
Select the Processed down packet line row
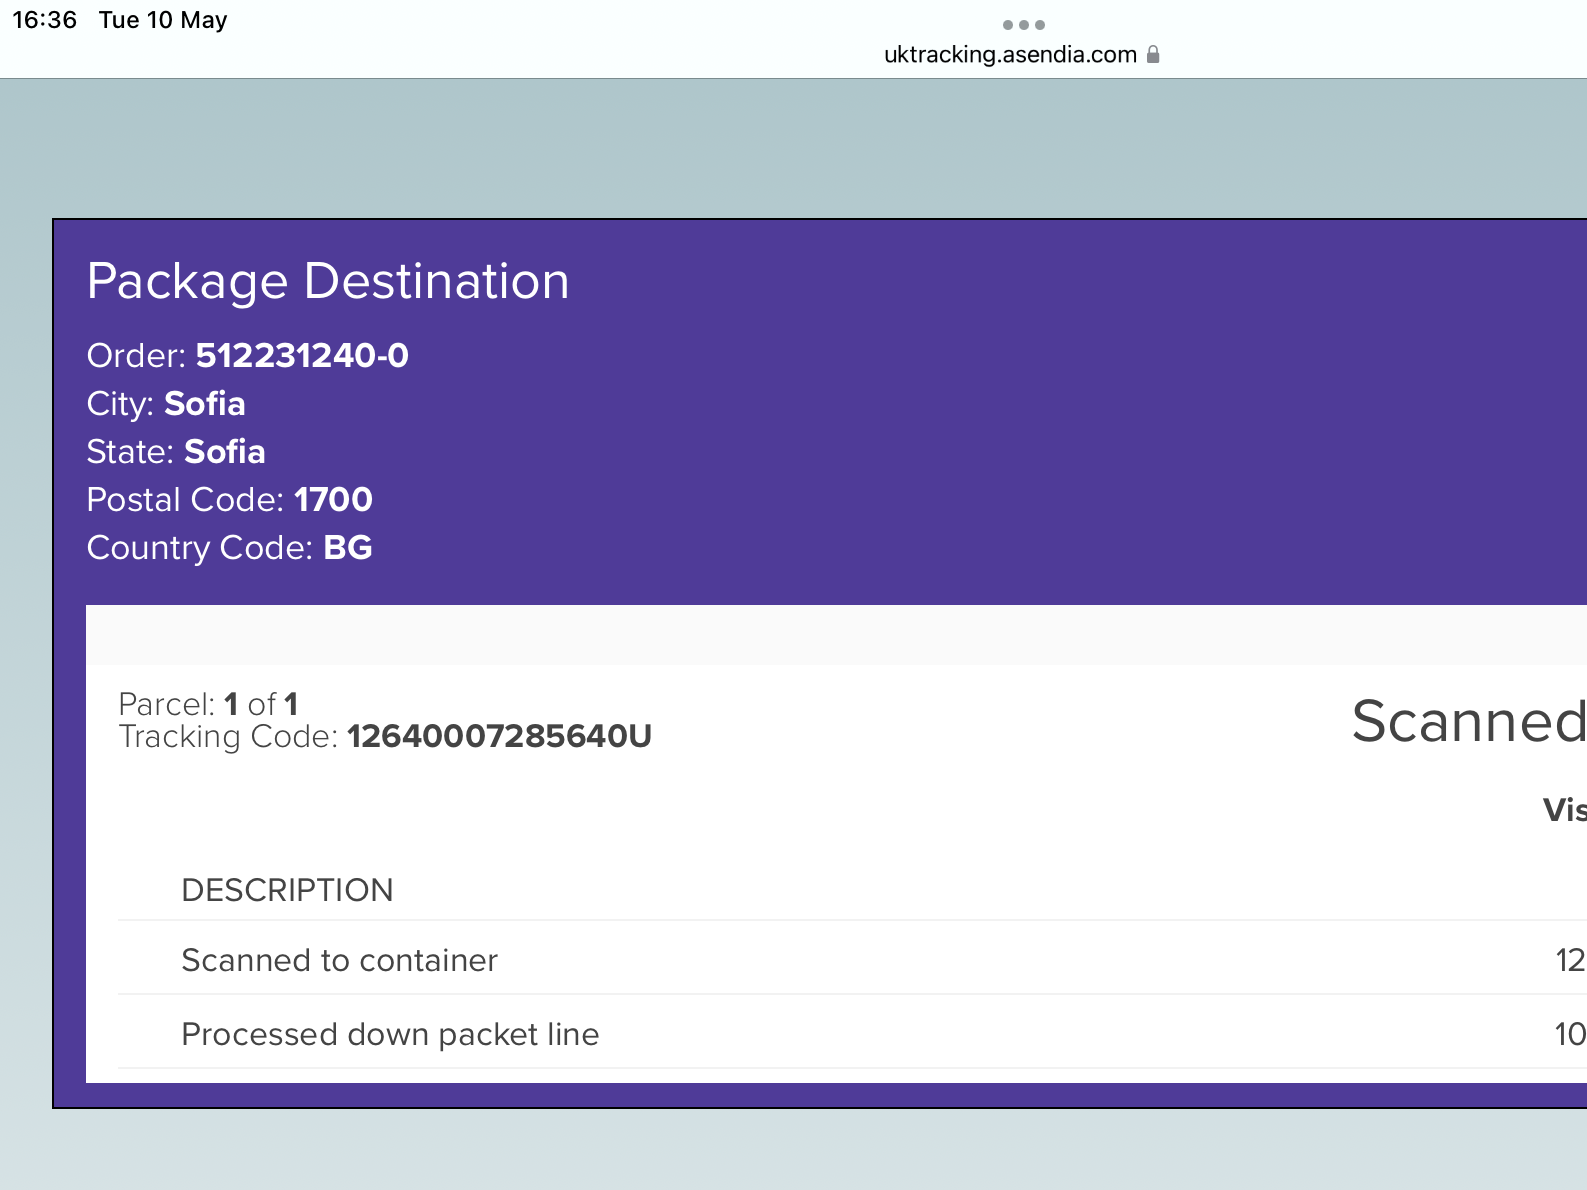click(x=390, y=1034)
